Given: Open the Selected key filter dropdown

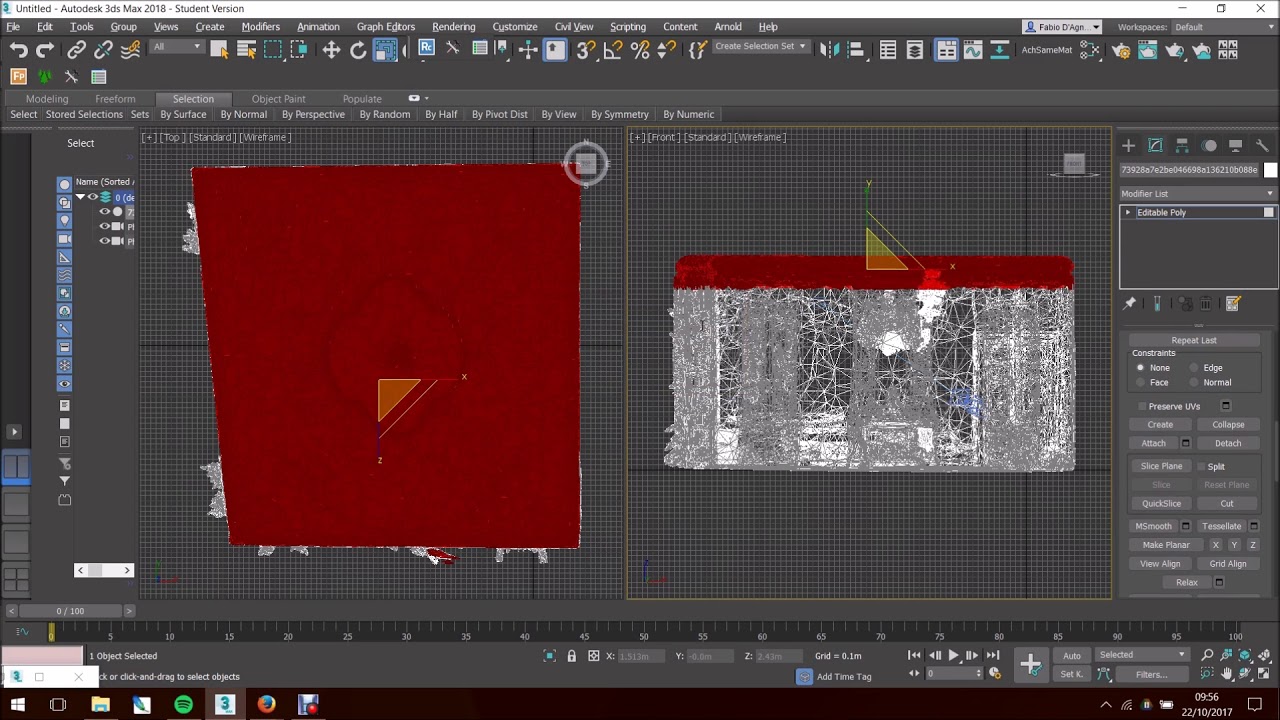Looking at the screenshot, I should [x=1142, y=655].
